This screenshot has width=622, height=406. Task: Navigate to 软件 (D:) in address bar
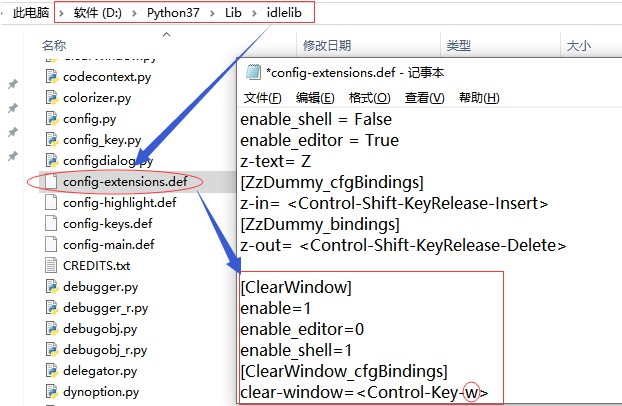[x=97, y=13]
